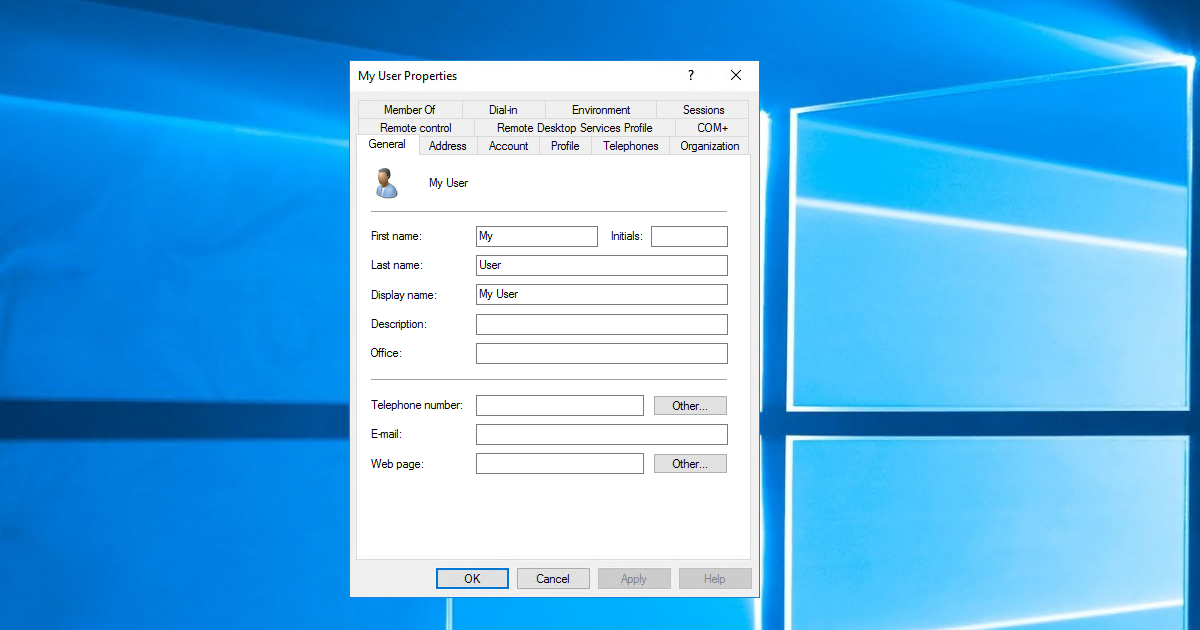This screenshot has height=630, width=1200.
Task: Click Other next to Telephone number
Action: 690,405
